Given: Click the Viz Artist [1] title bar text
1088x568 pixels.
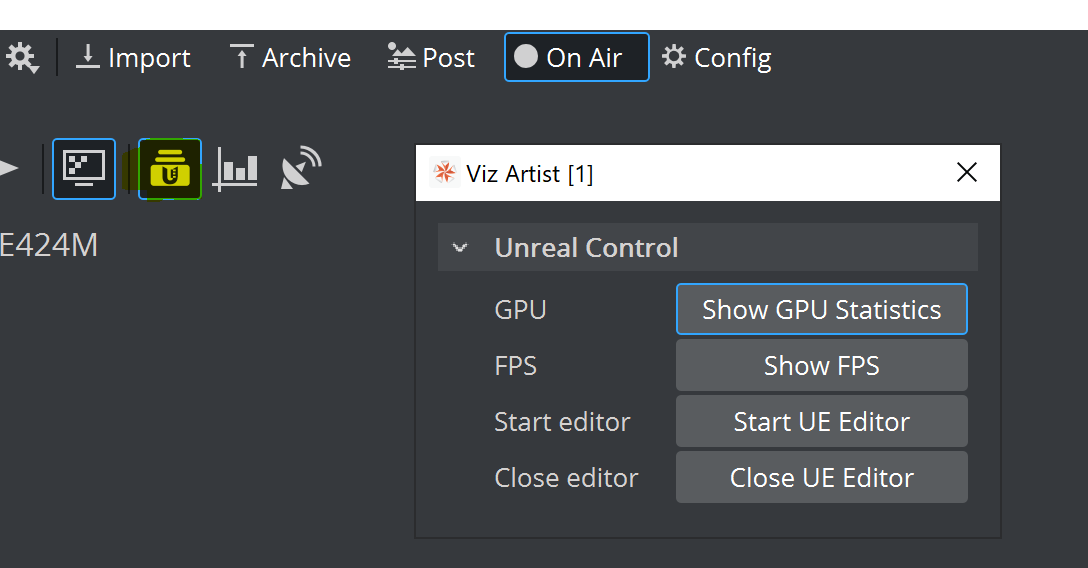Looking at the screenshot, I should coord(530,174).
